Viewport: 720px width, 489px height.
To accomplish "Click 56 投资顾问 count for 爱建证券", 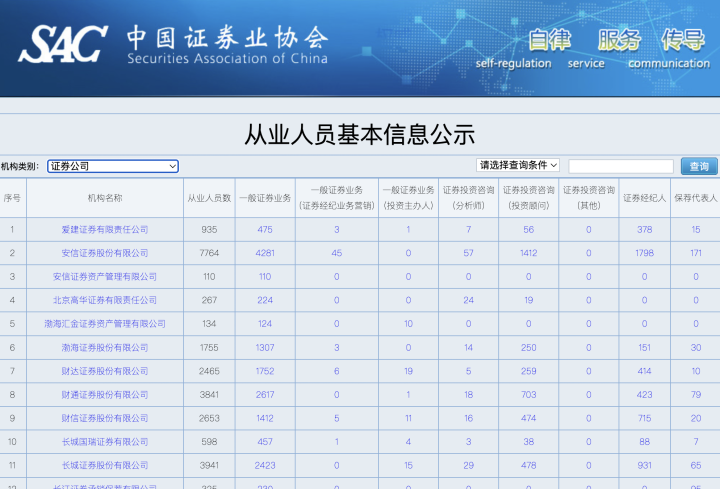I will click(x=529, y=230).
